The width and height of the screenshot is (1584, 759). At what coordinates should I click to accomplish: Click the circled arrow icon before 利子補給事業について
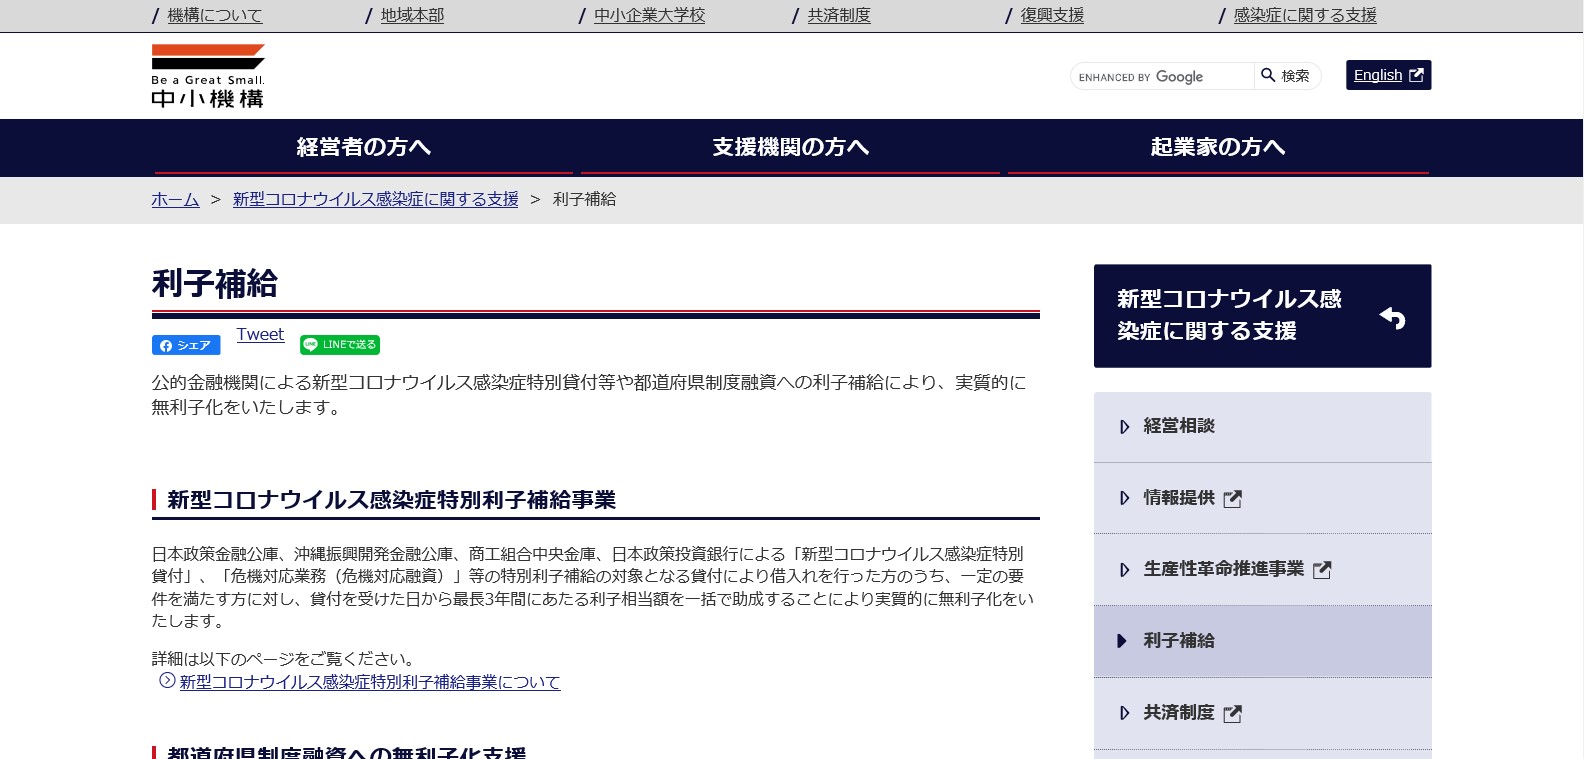click(167, 681)
